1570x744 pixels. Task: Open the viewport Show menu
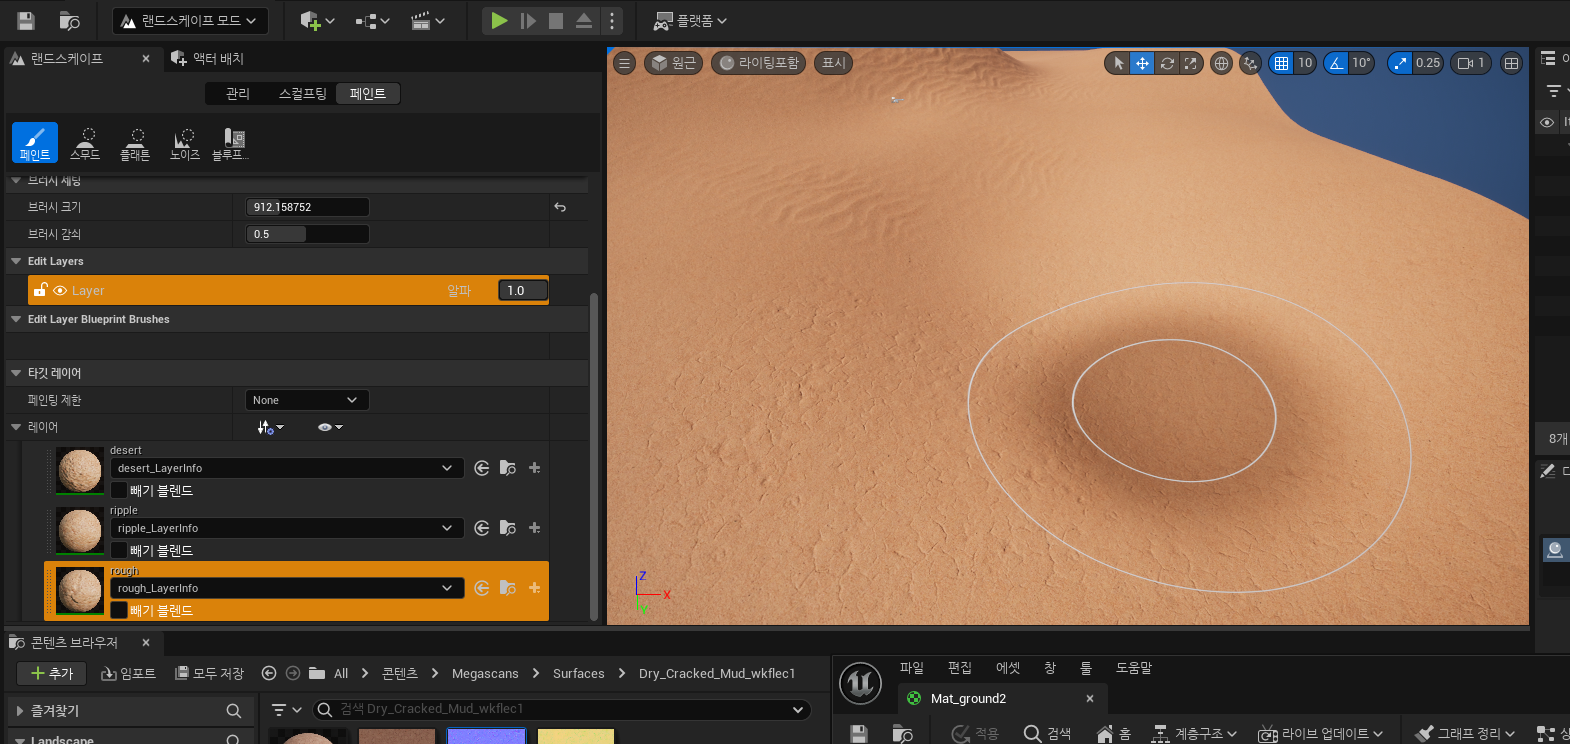point(833,63)
